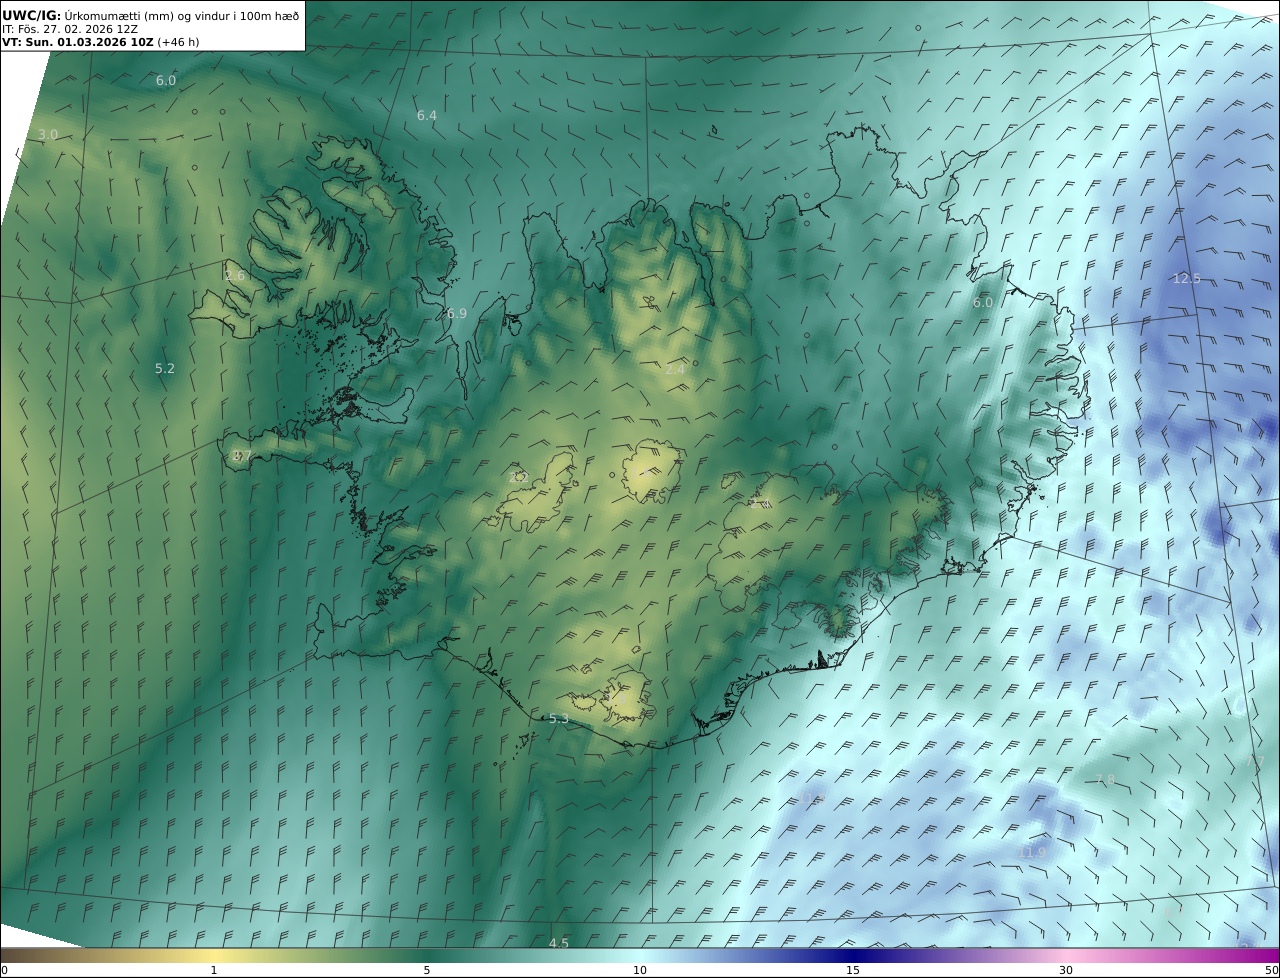Select the 2.4 value in north Iceland
The image size is (1280, 978).
coord(676,370)
